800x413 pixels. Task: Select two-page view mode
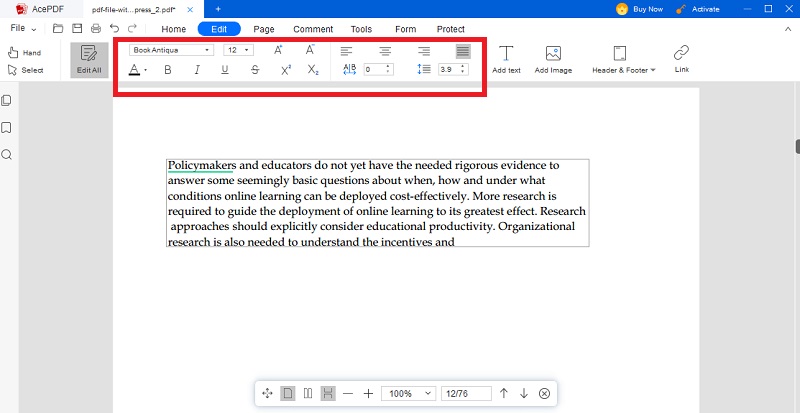[x=308, y=393]
